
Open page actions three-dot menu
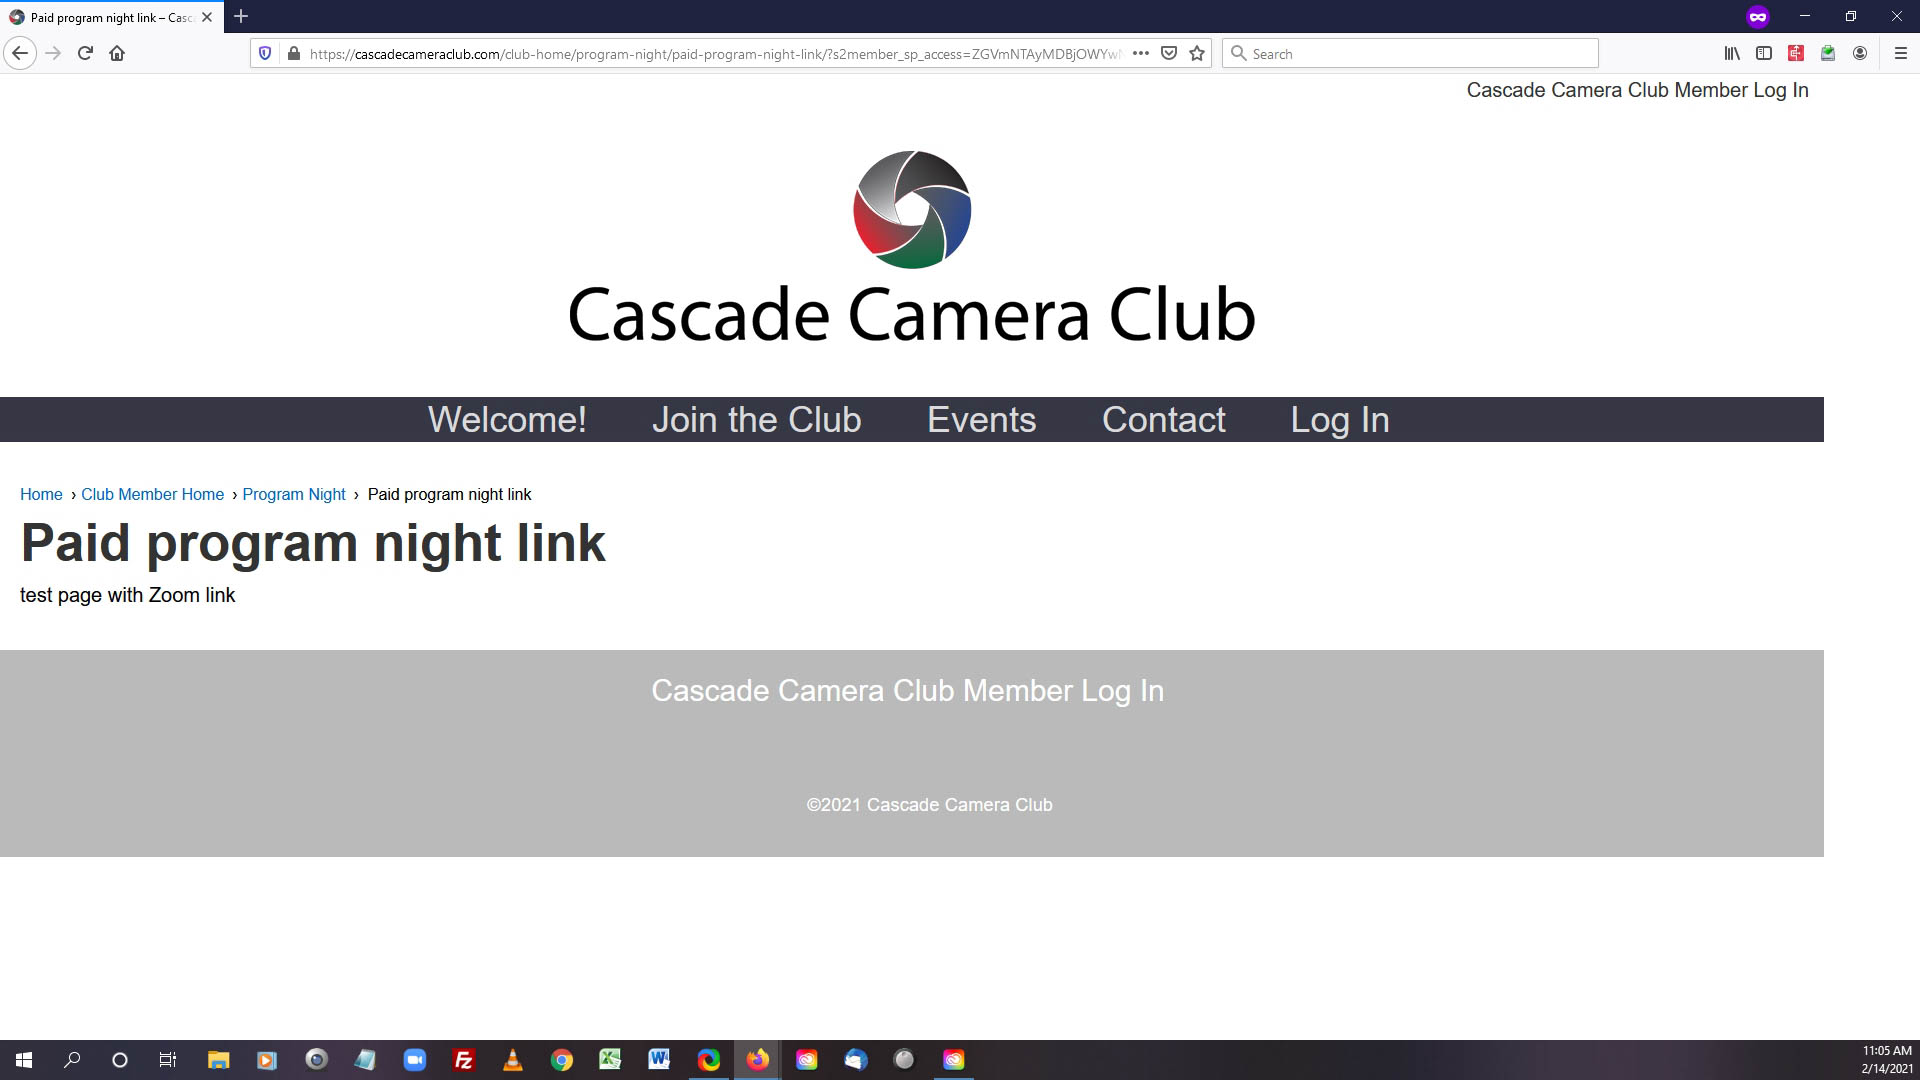[x=1140, y=53]
